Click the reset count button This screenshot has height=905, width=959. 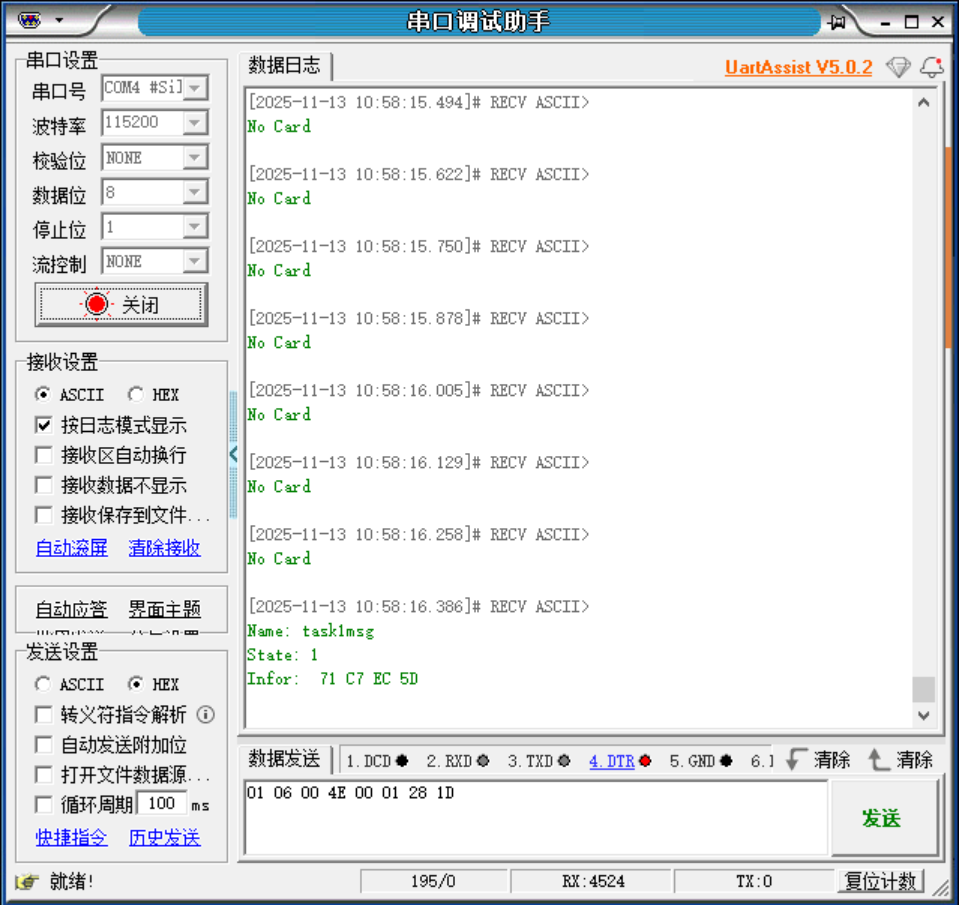coord(880,881)
